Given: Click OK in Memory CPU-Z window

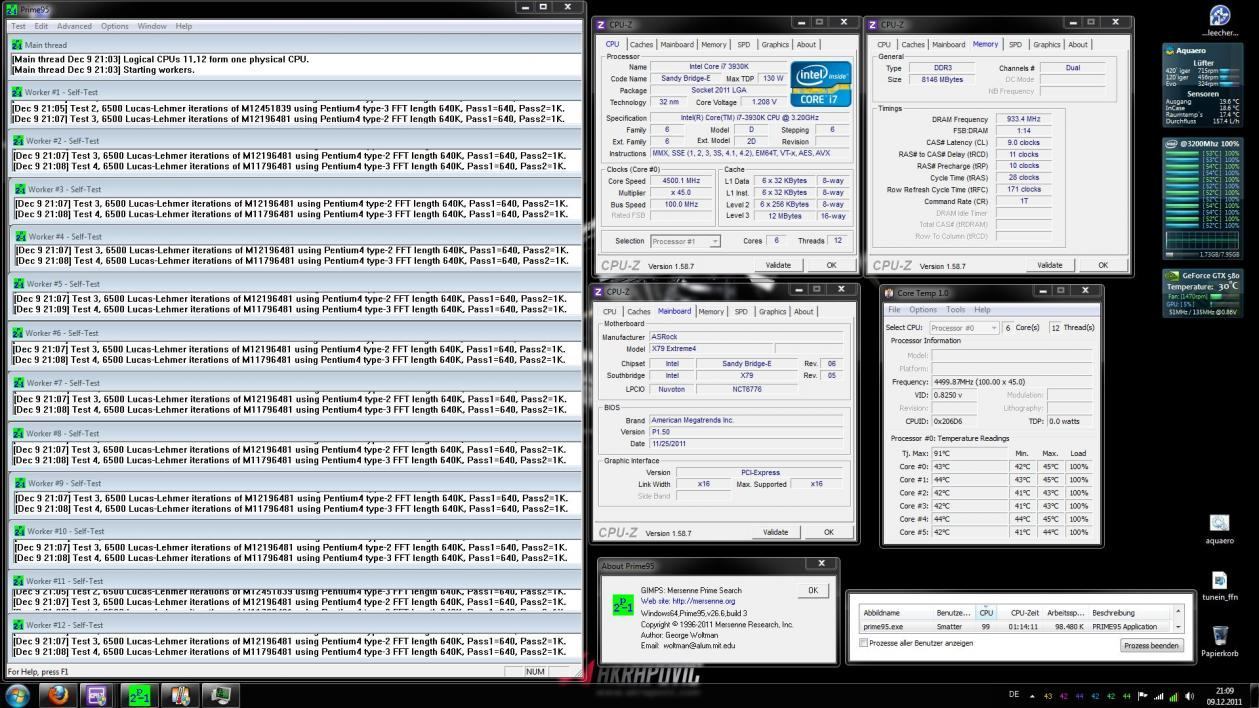Looking at the screenshot, I should [x=1103, y=265].
